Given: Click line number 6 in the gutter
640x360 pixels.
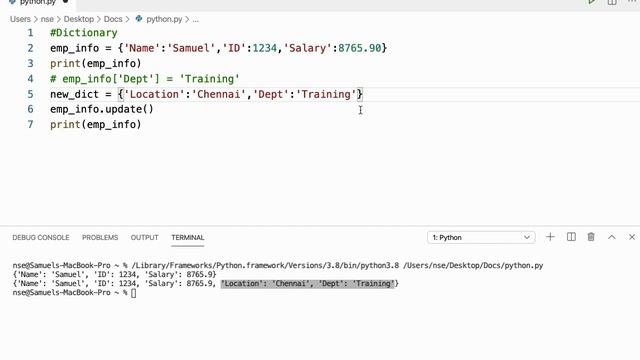Looking at the screenshot, I should [x=31, y=109].
